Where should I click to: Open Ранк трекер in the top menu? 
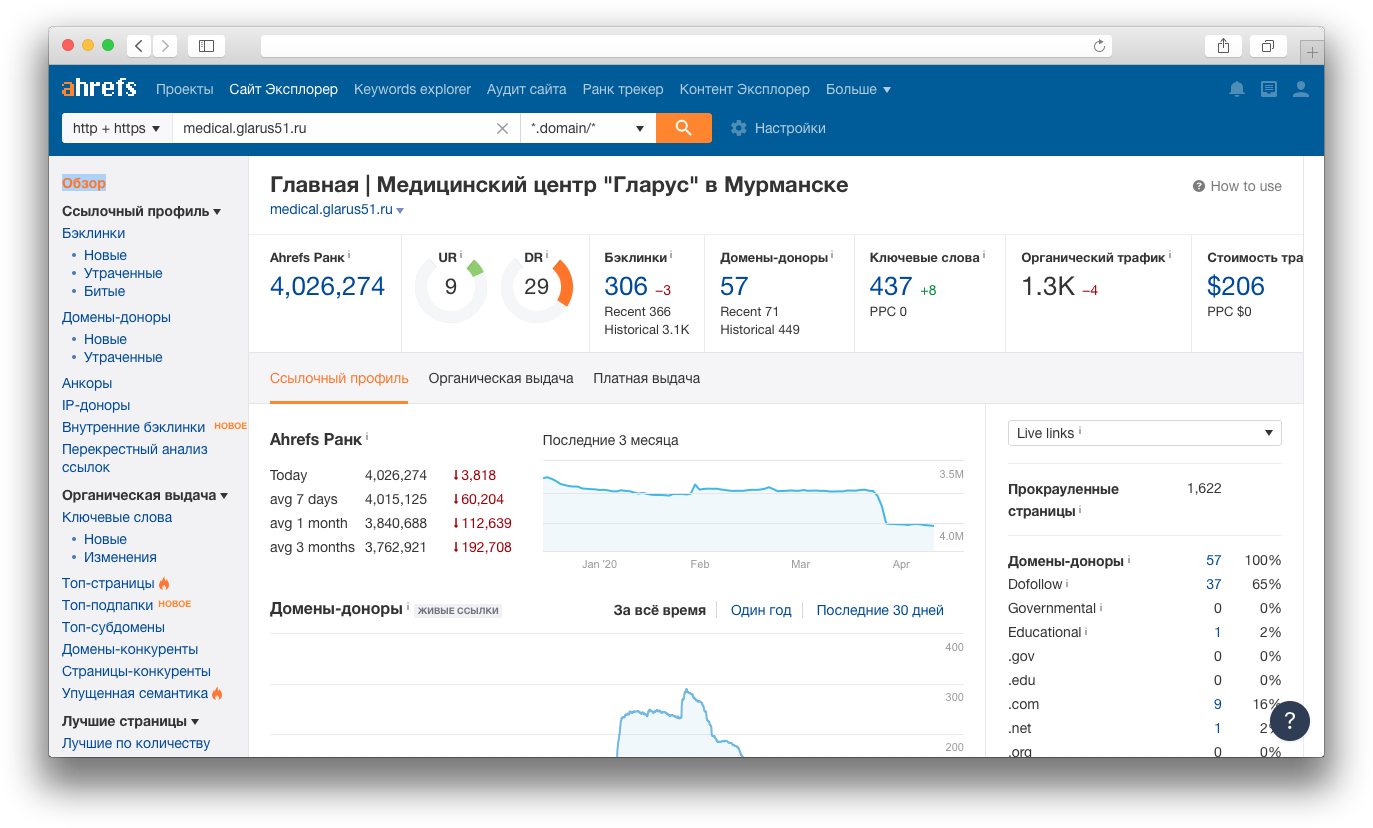[623, 89]
